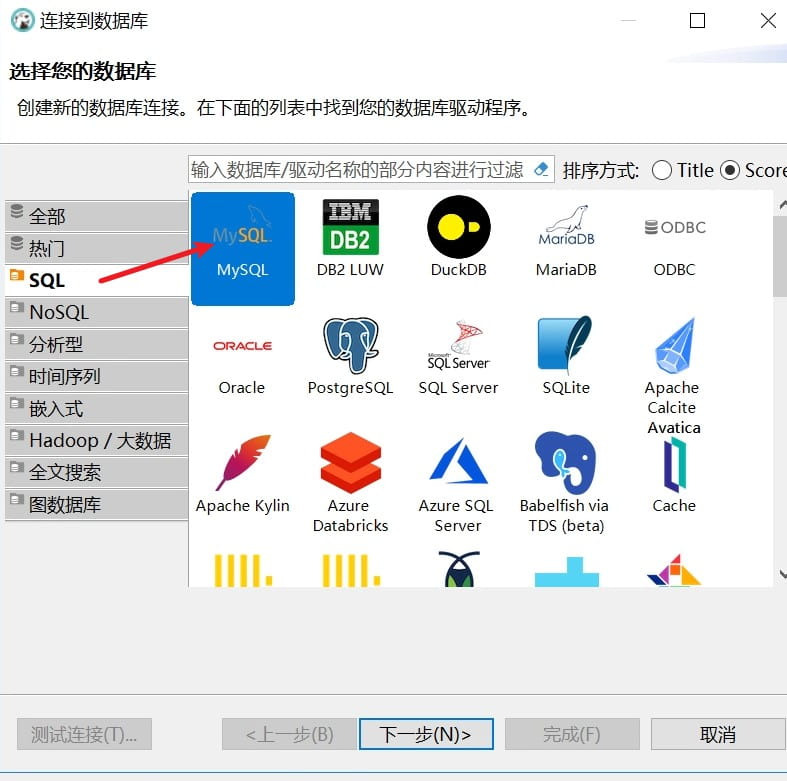Pick the SQL Server driver
The height and width of the screenshot is (781, 787).
tap(458, 357)
